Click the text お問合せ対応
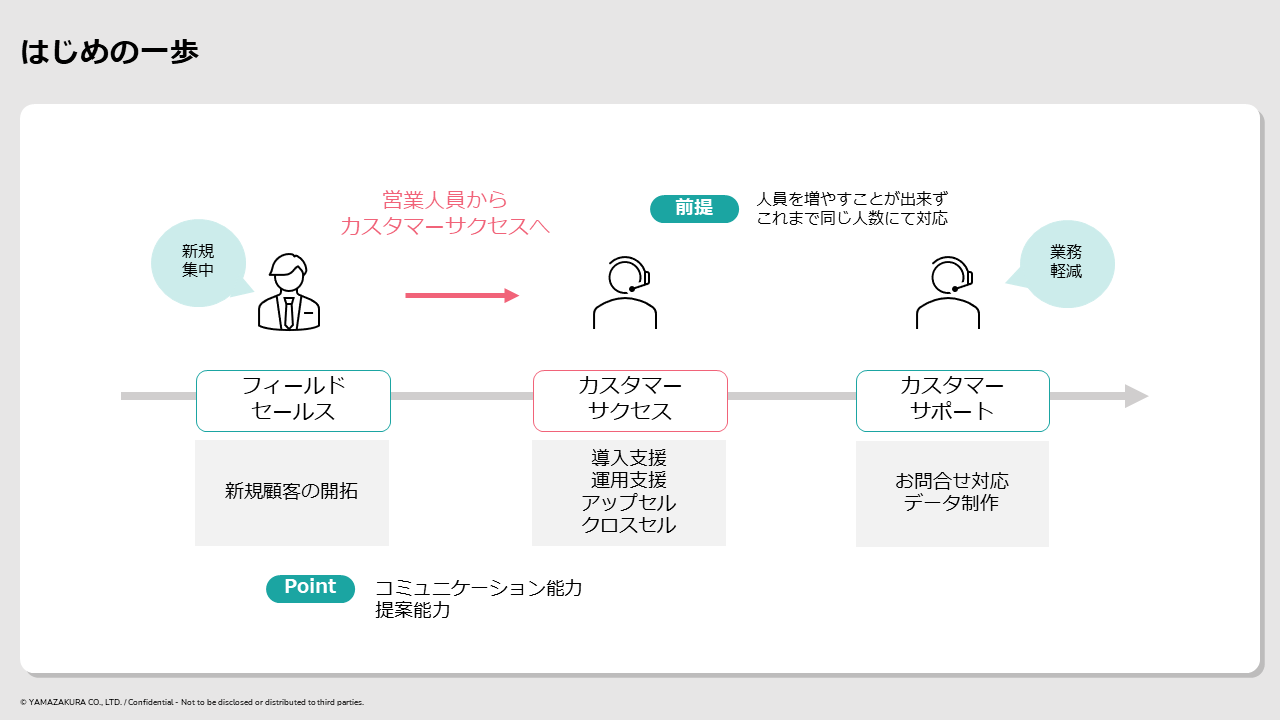This screenshot has height=720, width=1280. point(952,481)
